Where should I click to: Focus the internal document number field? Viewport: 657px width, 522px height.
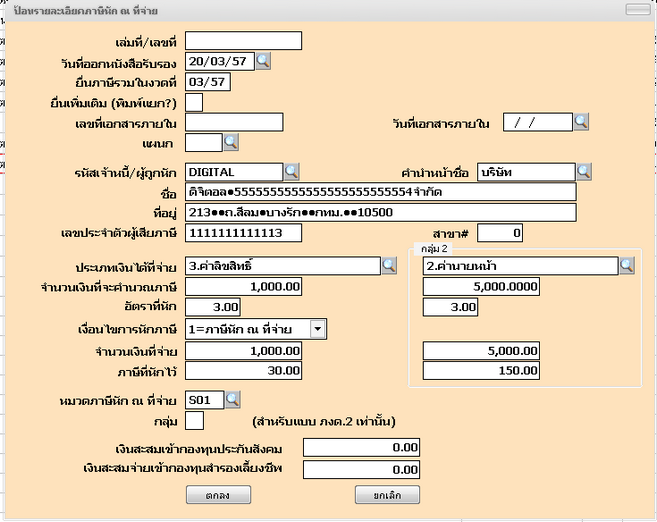tap(234, 122)
